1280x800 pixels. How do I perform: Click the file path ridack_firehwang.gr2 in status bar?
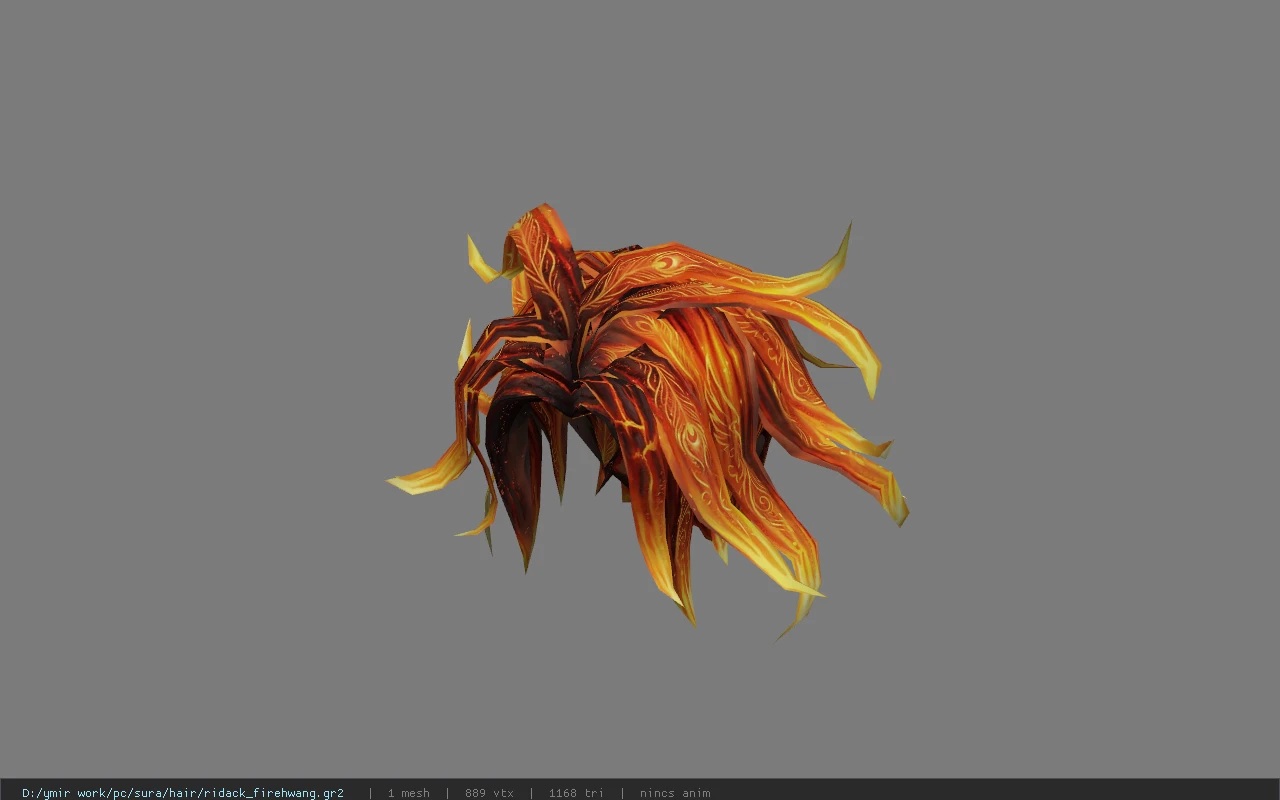tap(183, 793)
